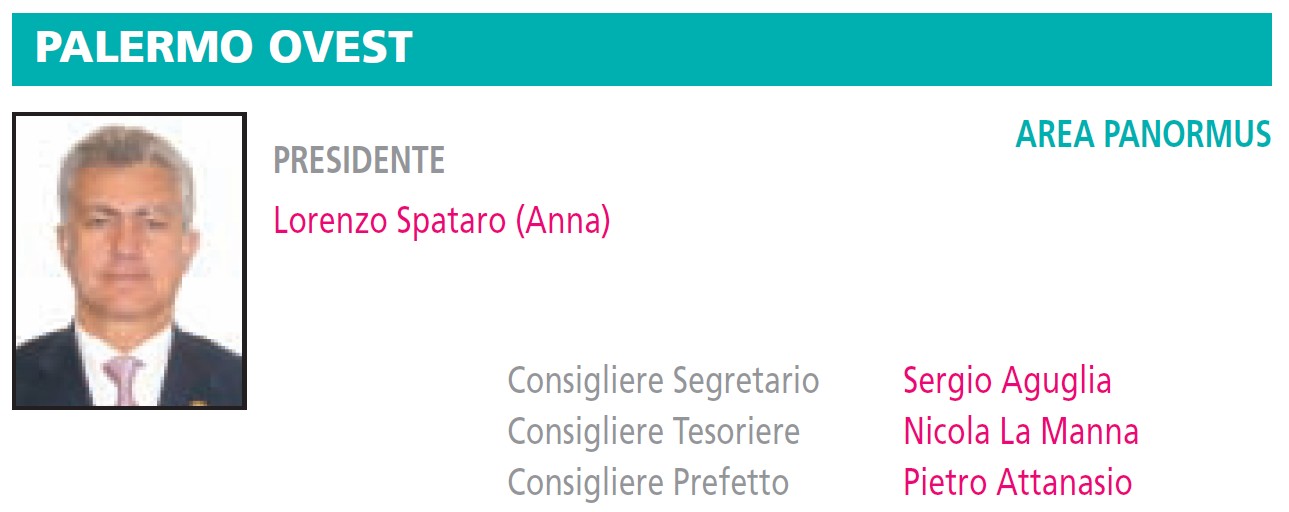
Task: Click the word OVEST in the heading
Action: (337, 47)
